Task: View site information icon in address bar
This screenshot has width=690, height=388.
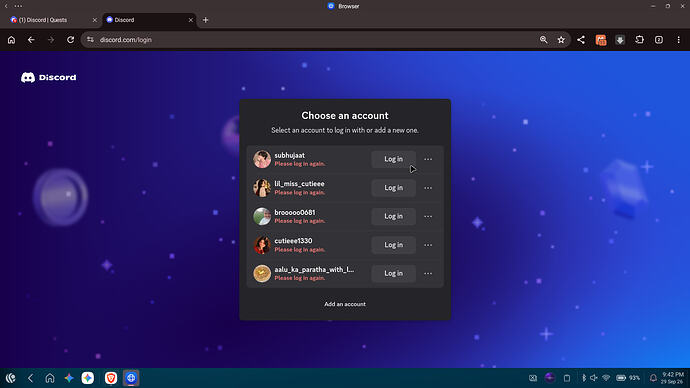Action: click(x=90, y=40)
